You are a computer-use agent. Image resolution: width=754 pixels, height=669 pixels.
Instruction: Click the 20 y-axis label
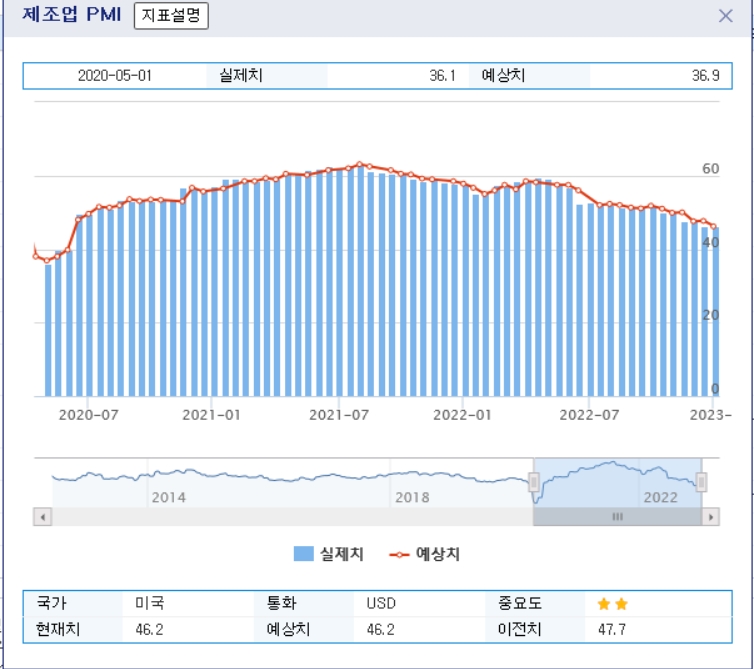(x=710, y=316)
